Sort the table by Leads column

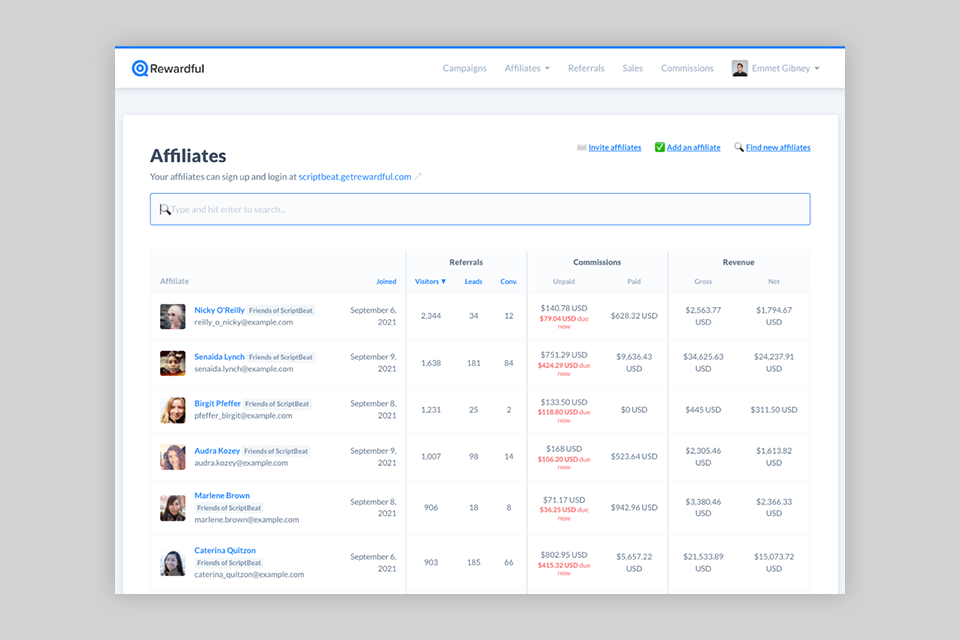(473, 282)
